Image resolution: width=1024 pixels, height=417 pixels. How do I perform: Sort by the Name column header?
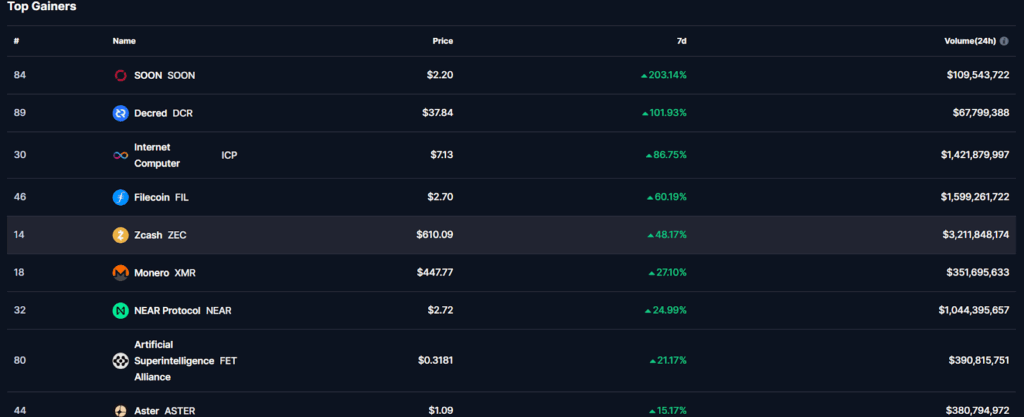(x=124, y=41)
